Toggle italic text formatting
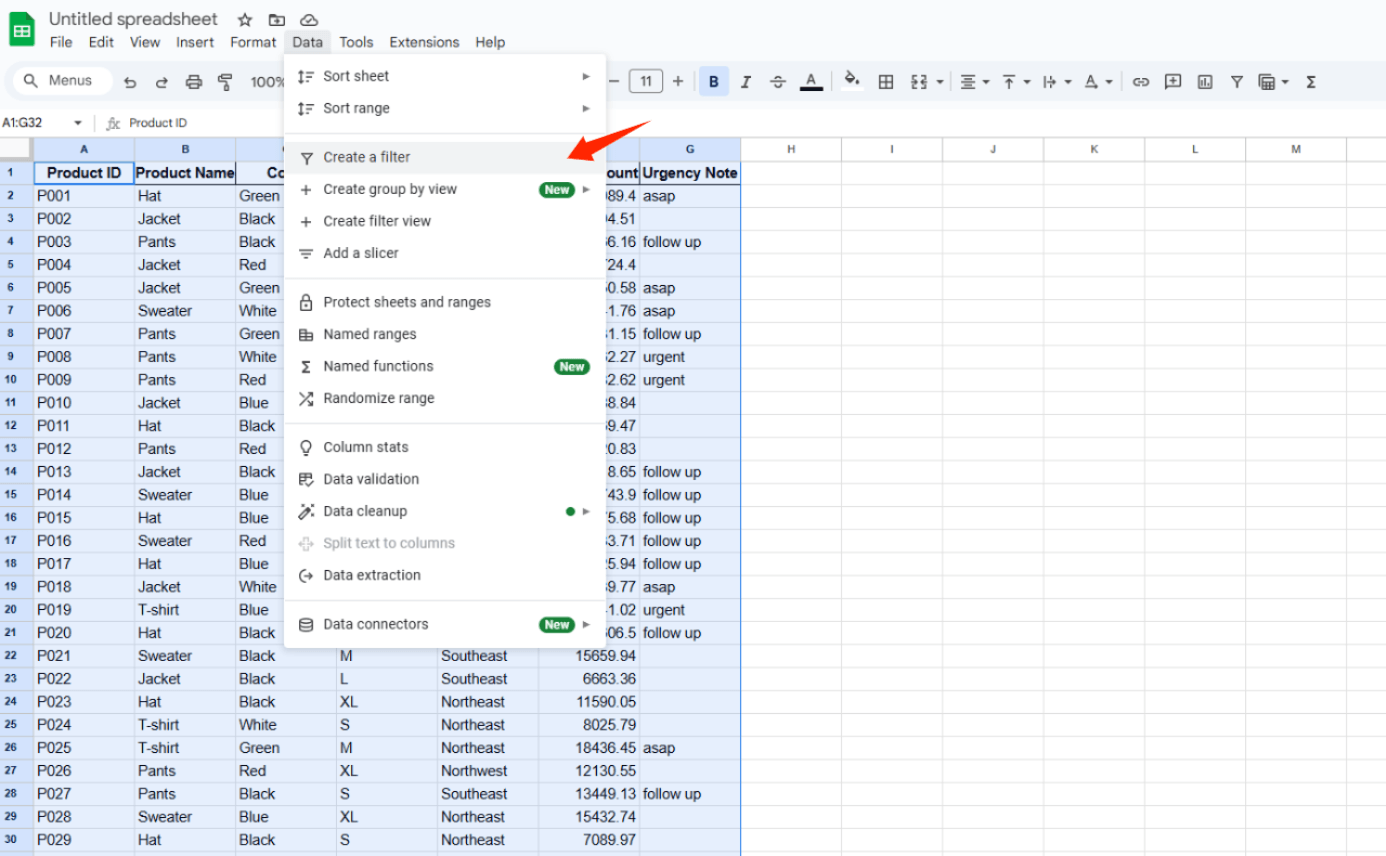Image resolution: width=1386 pixels, height=856 pixels. [x=745, y=82]
